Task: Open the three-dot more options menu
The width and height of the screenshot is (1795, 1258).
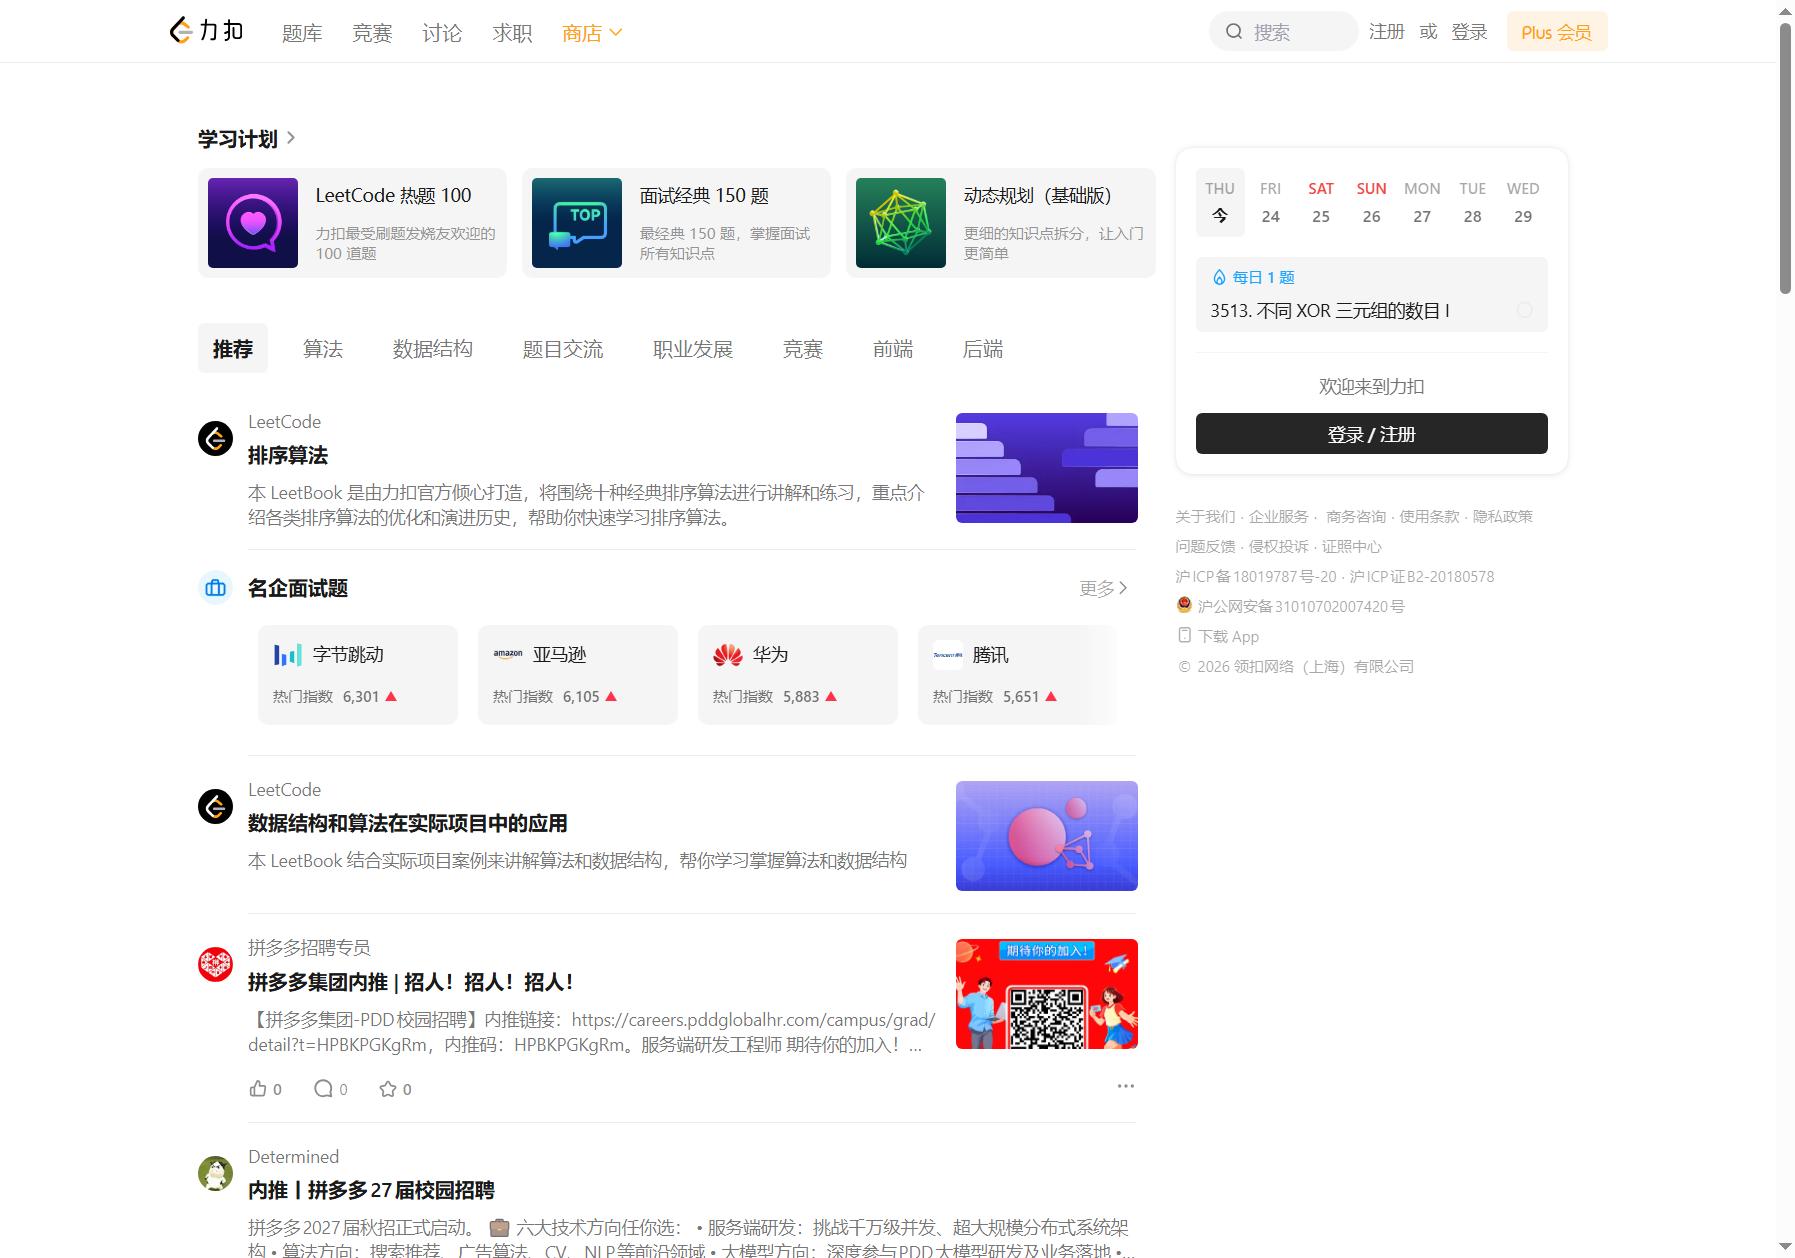Action: pyautogui.click(x=1125, y=1086)
